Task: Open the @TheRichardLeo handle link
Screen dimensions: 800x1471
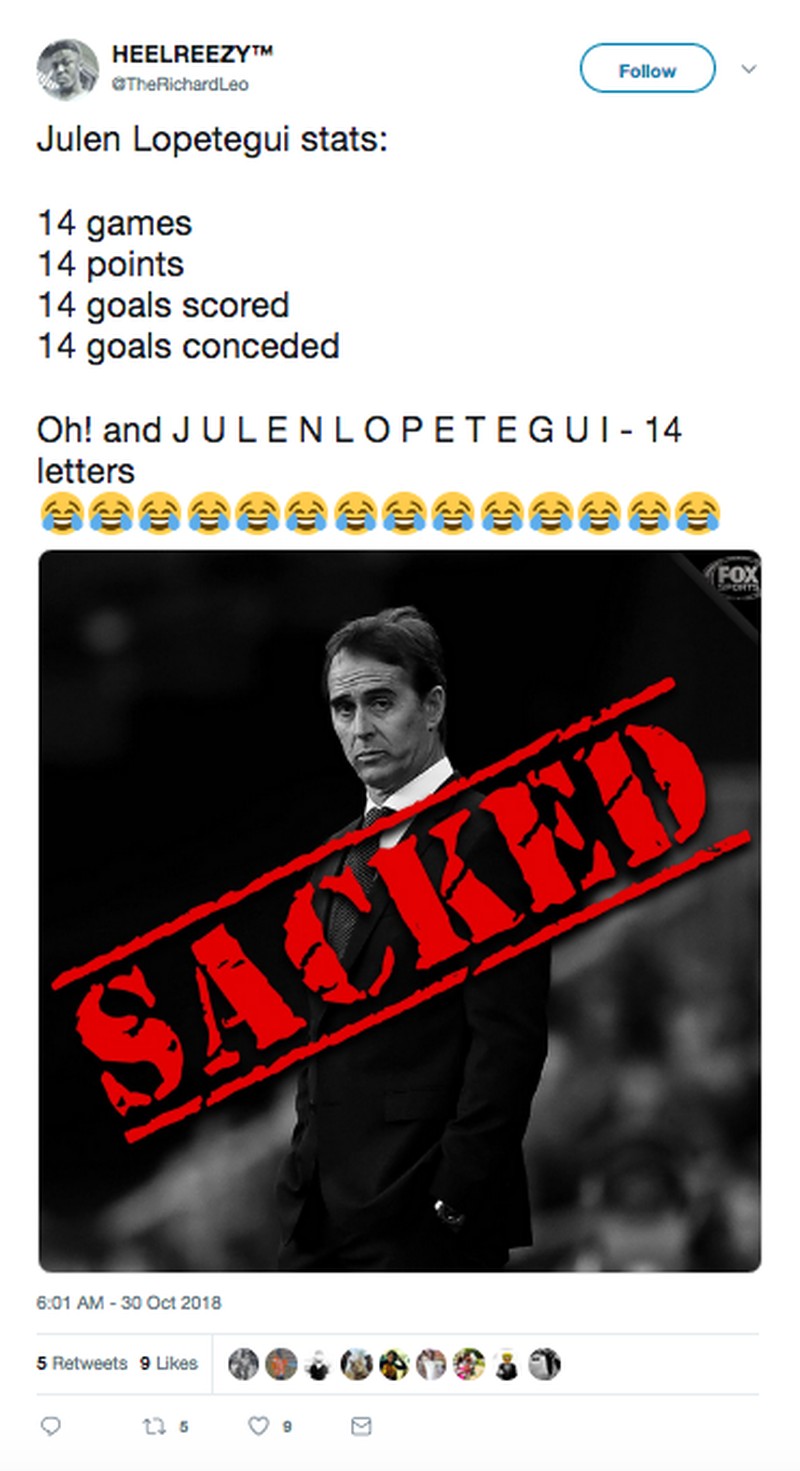Action: pos(180,85)
